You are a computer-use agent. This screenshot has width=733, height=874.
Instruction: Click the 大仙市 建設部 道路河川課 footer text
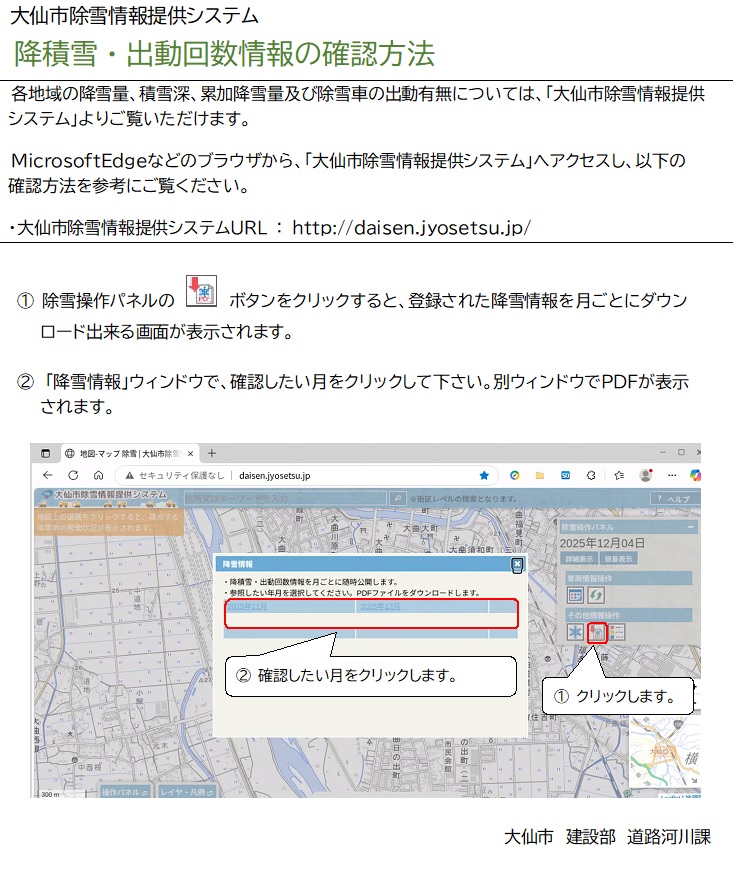(x=608, y=837)
